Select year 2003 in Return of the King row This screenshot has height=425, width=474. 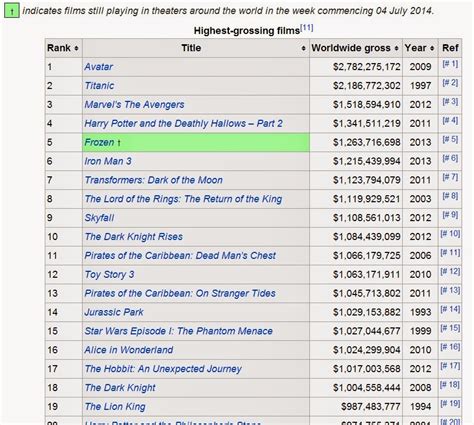pos(421,199)
